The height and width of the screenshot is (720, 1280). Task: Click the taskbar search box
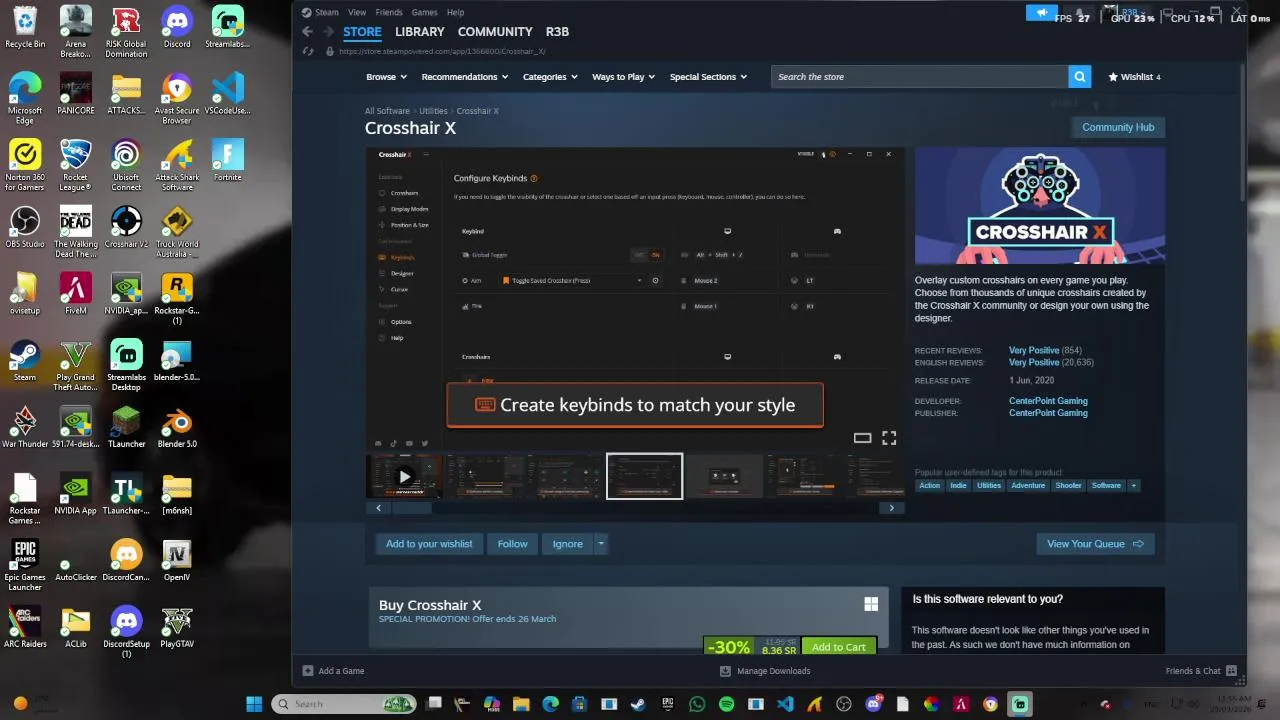(344, 704)
